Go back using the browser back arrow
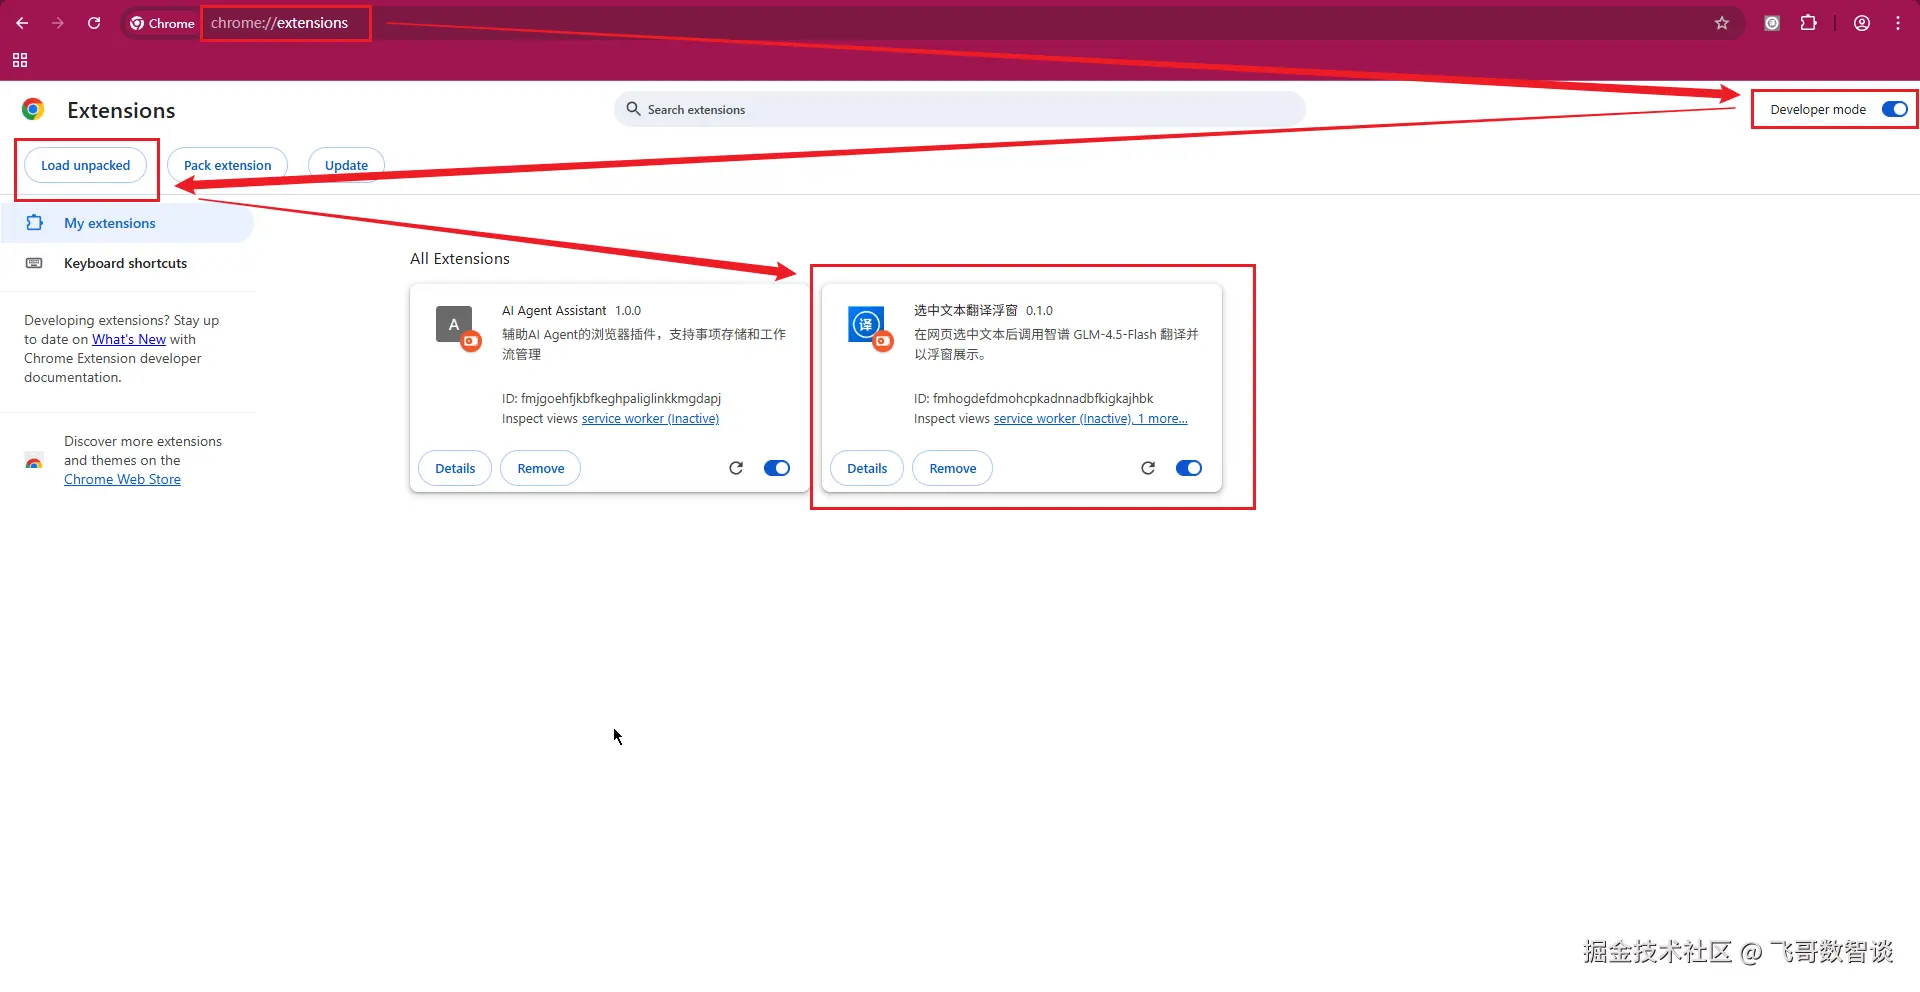Viewport: 1920px width, 992px height. (22, 23)
